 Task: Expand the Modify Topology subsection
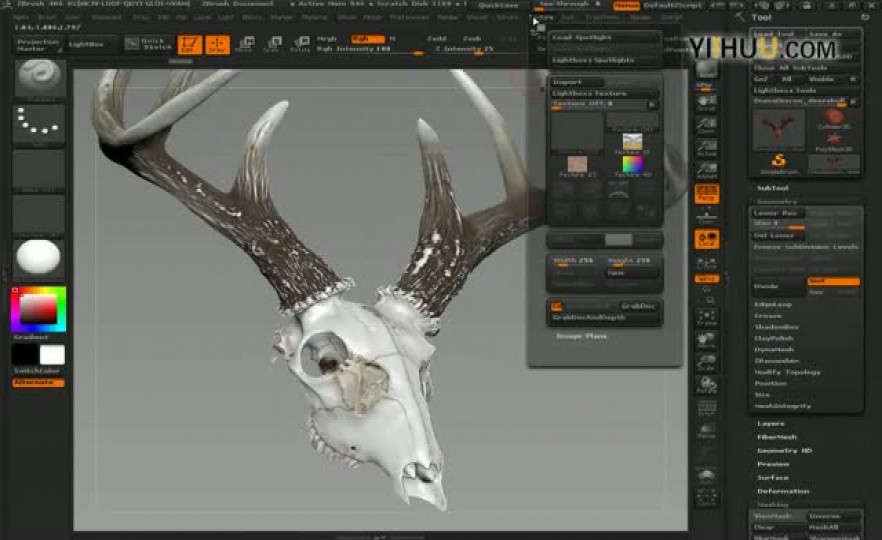tap(788, 372)
